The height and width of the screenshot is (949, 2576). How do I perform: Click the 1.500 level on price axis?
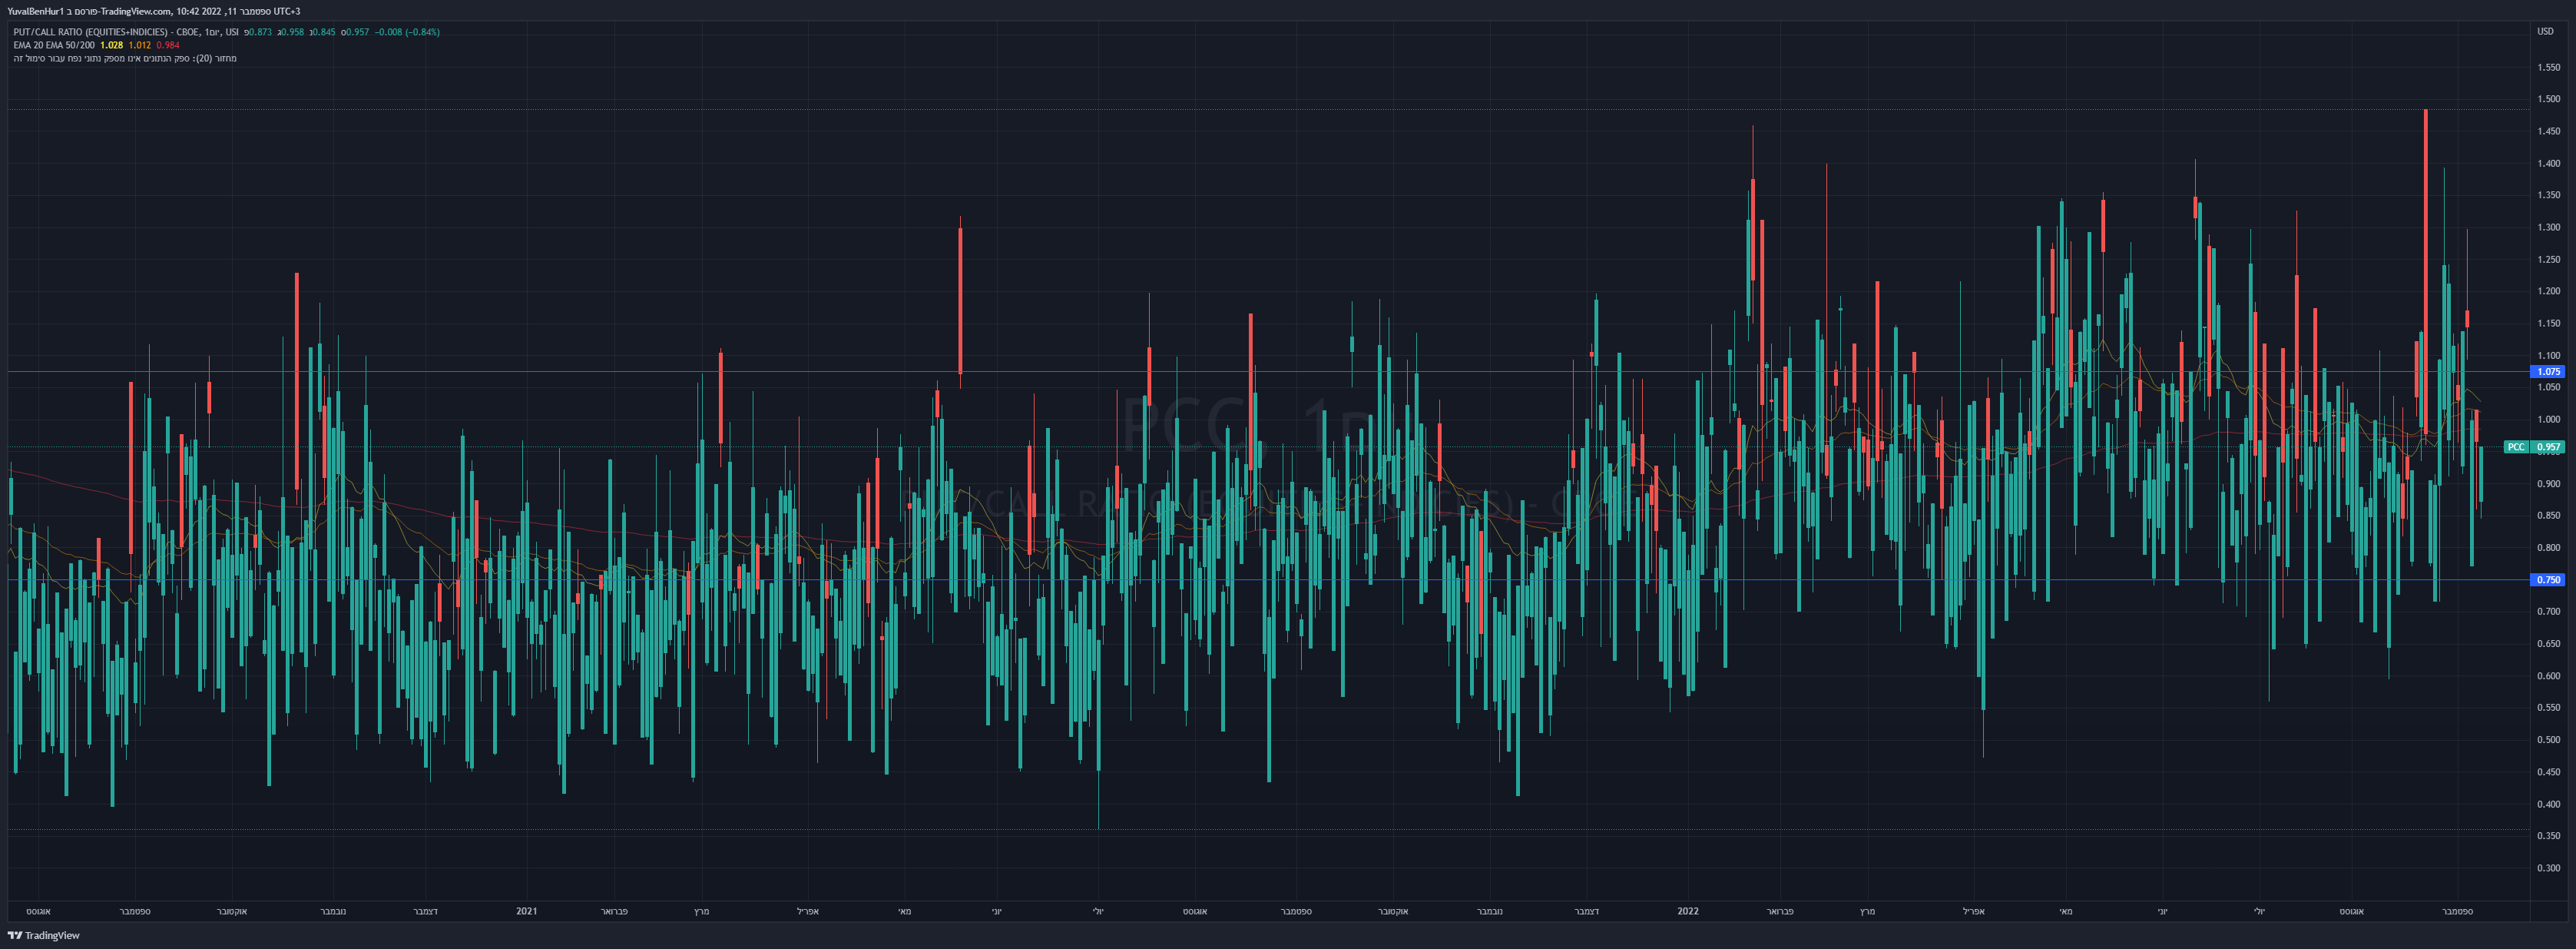(x=2548, y=99)
